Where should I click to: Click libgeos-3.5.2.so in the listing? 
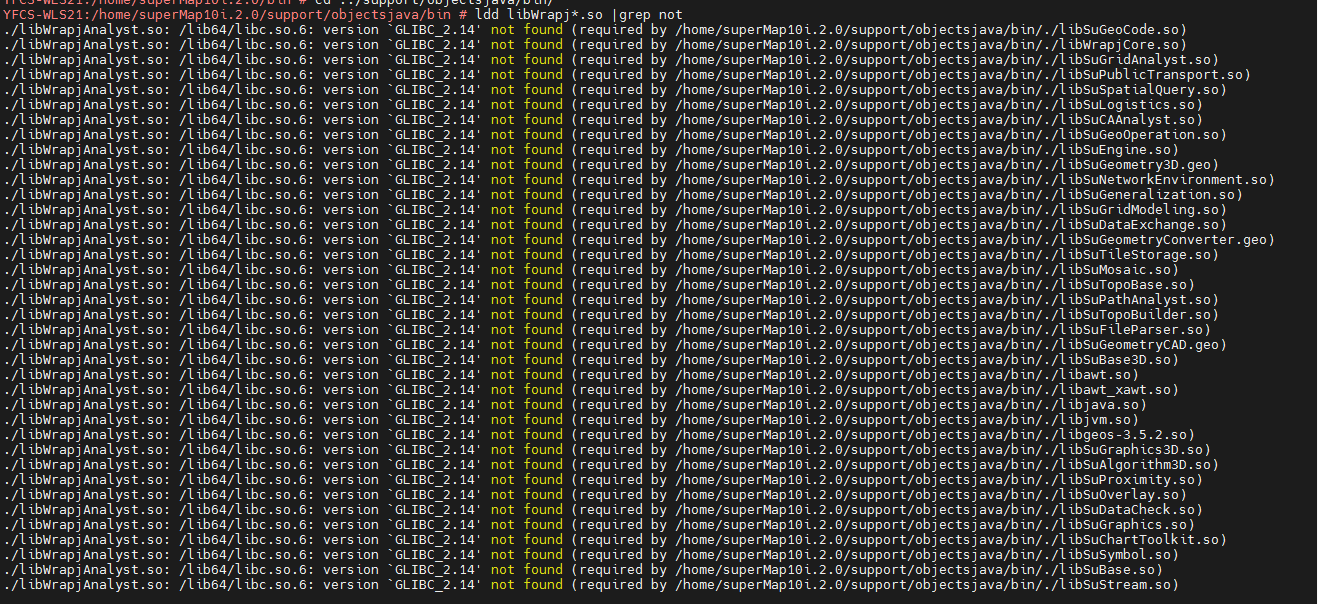[1123, 435]
